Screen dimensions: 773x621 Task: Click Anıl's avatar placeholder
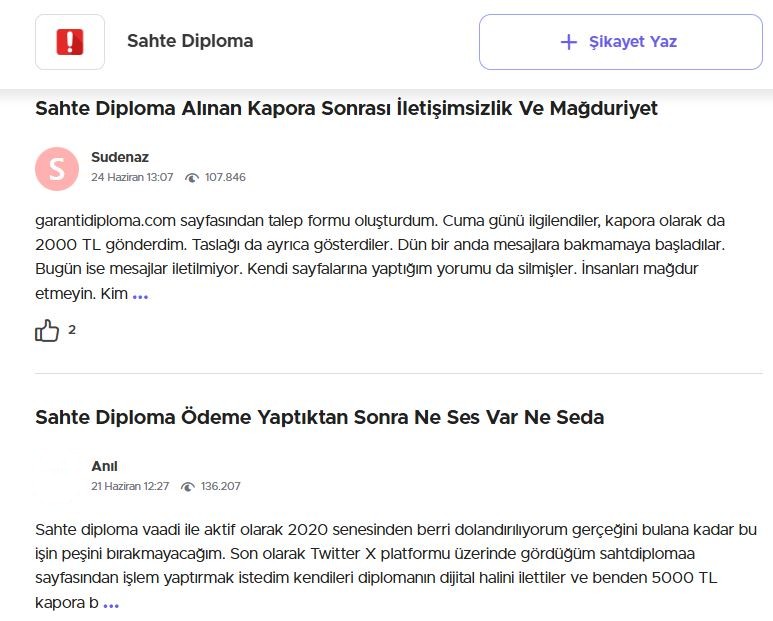pos(57,478)
